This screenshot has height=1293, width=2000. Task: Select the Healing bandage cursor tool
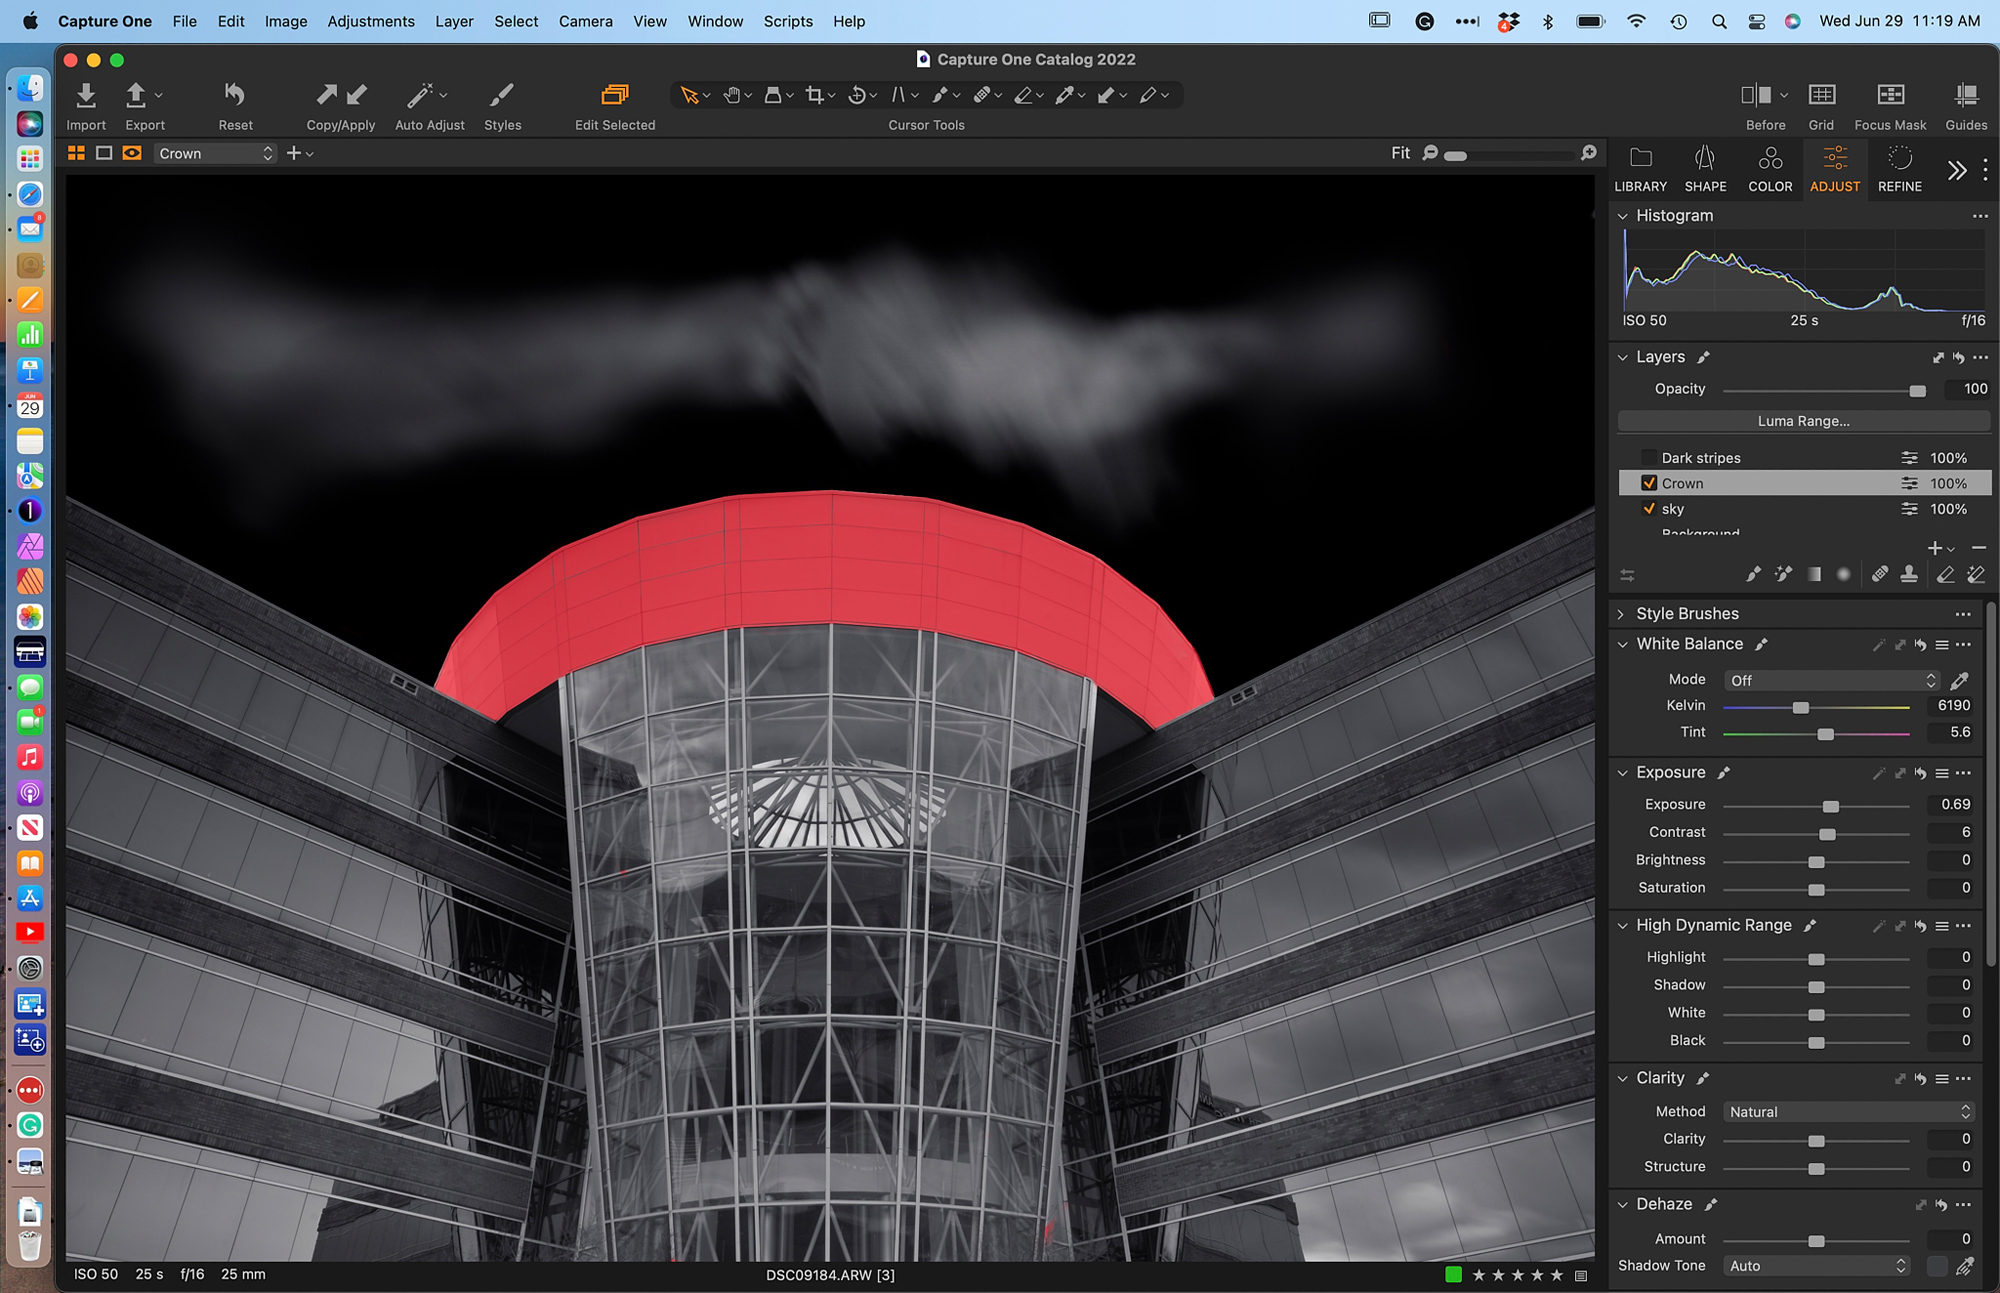tap(982, 95)
